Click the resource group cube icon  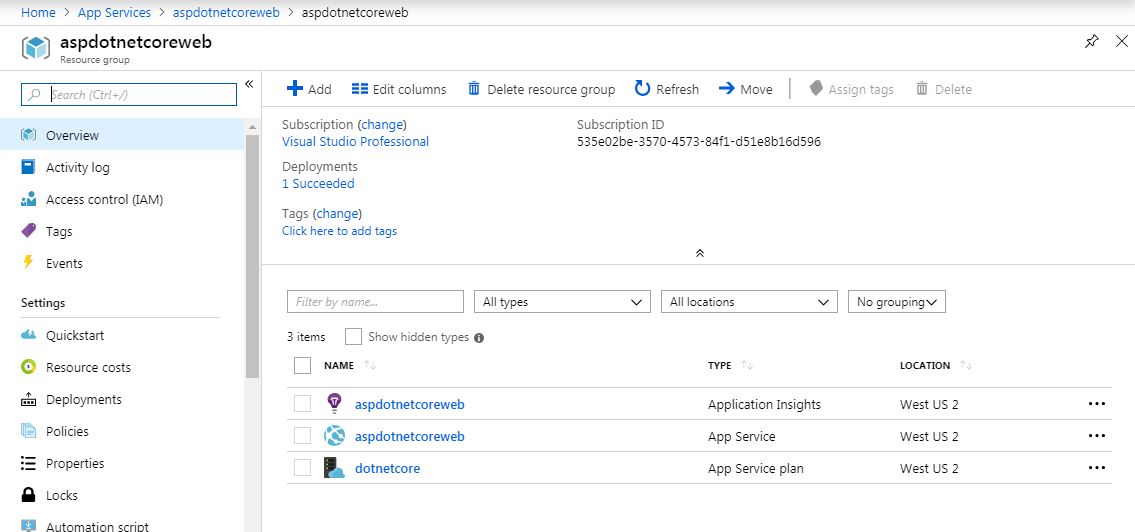pyautogui.click(x=36, y=48)
